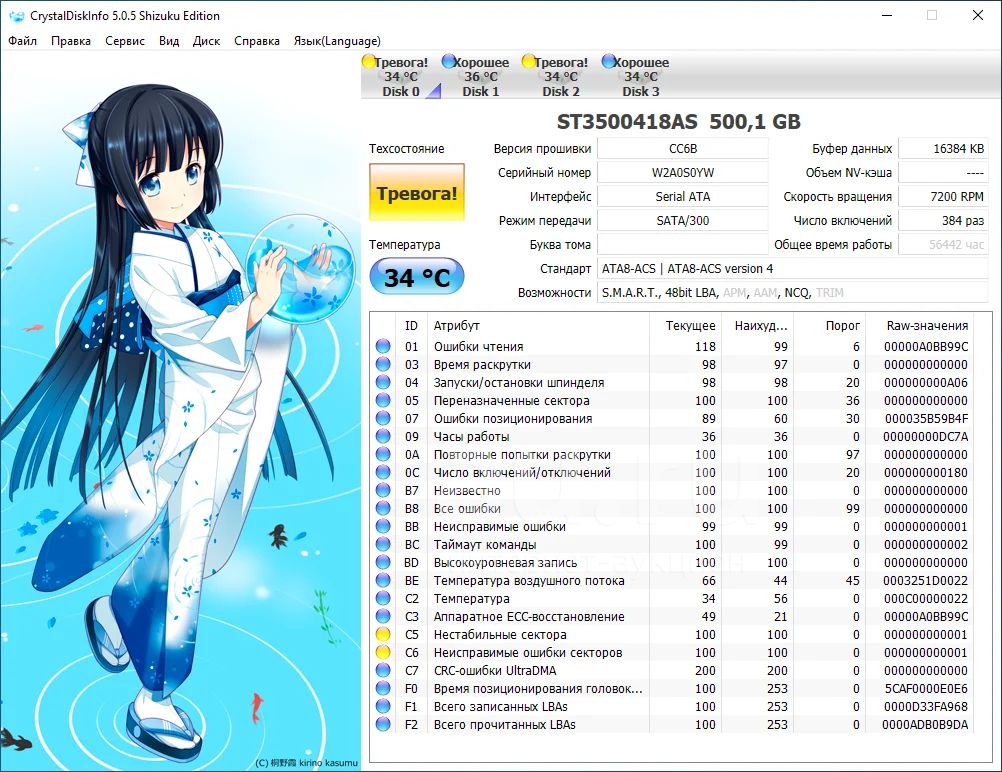The image size is (1002, 772).
Task: Click status icon for Температура воздушного потока
Action: tap(383, 580)
